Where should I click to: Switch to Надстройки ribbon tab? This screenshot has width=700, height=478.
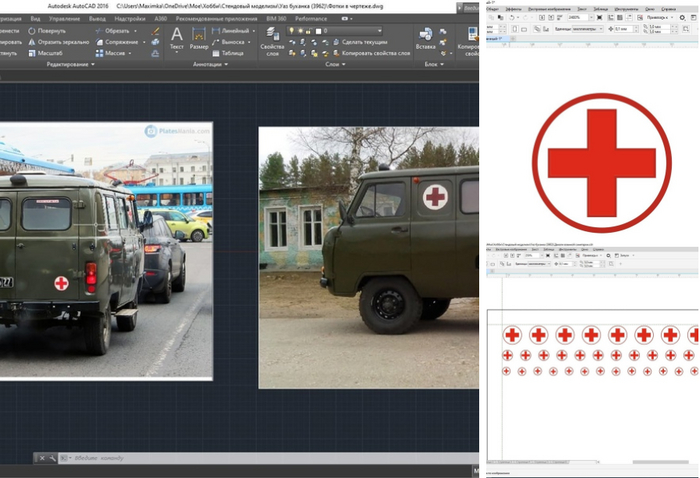tap(130, 19)
